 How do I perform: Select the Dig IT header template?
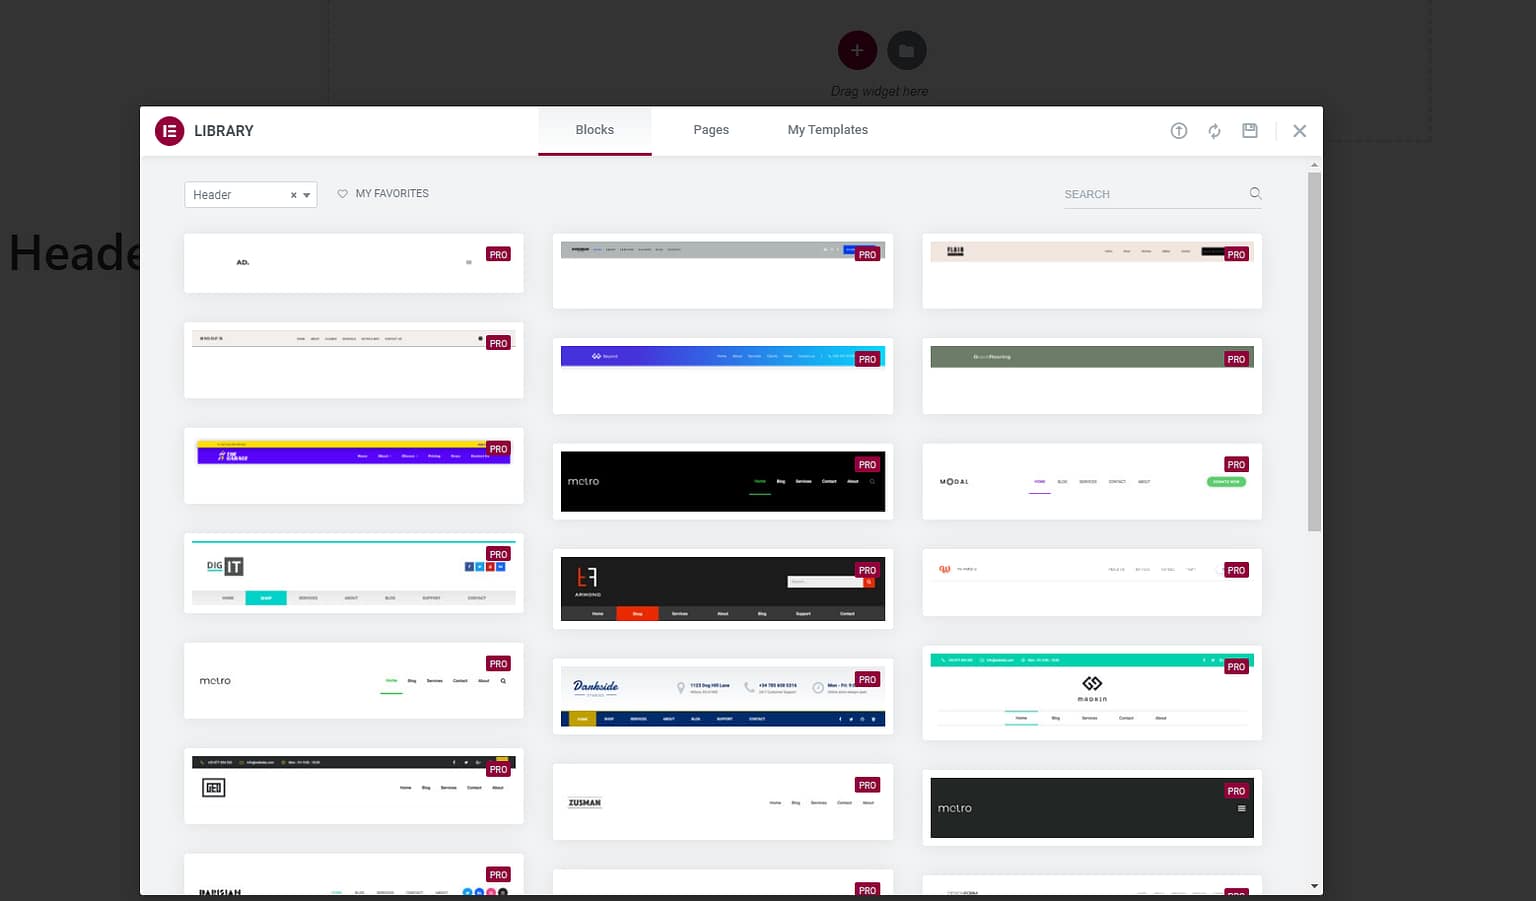[x=353, y=573]
